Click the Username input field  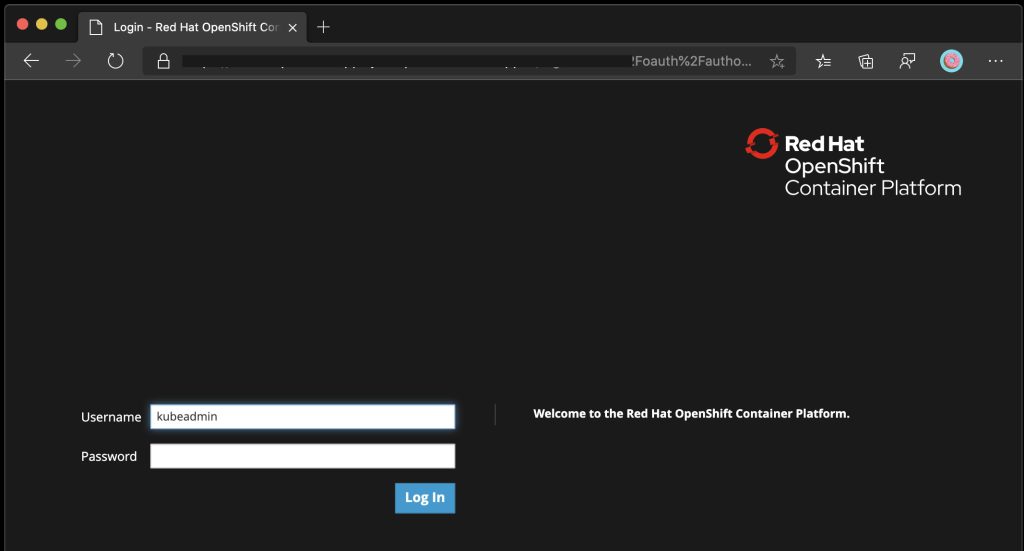[x=302, y=417]
